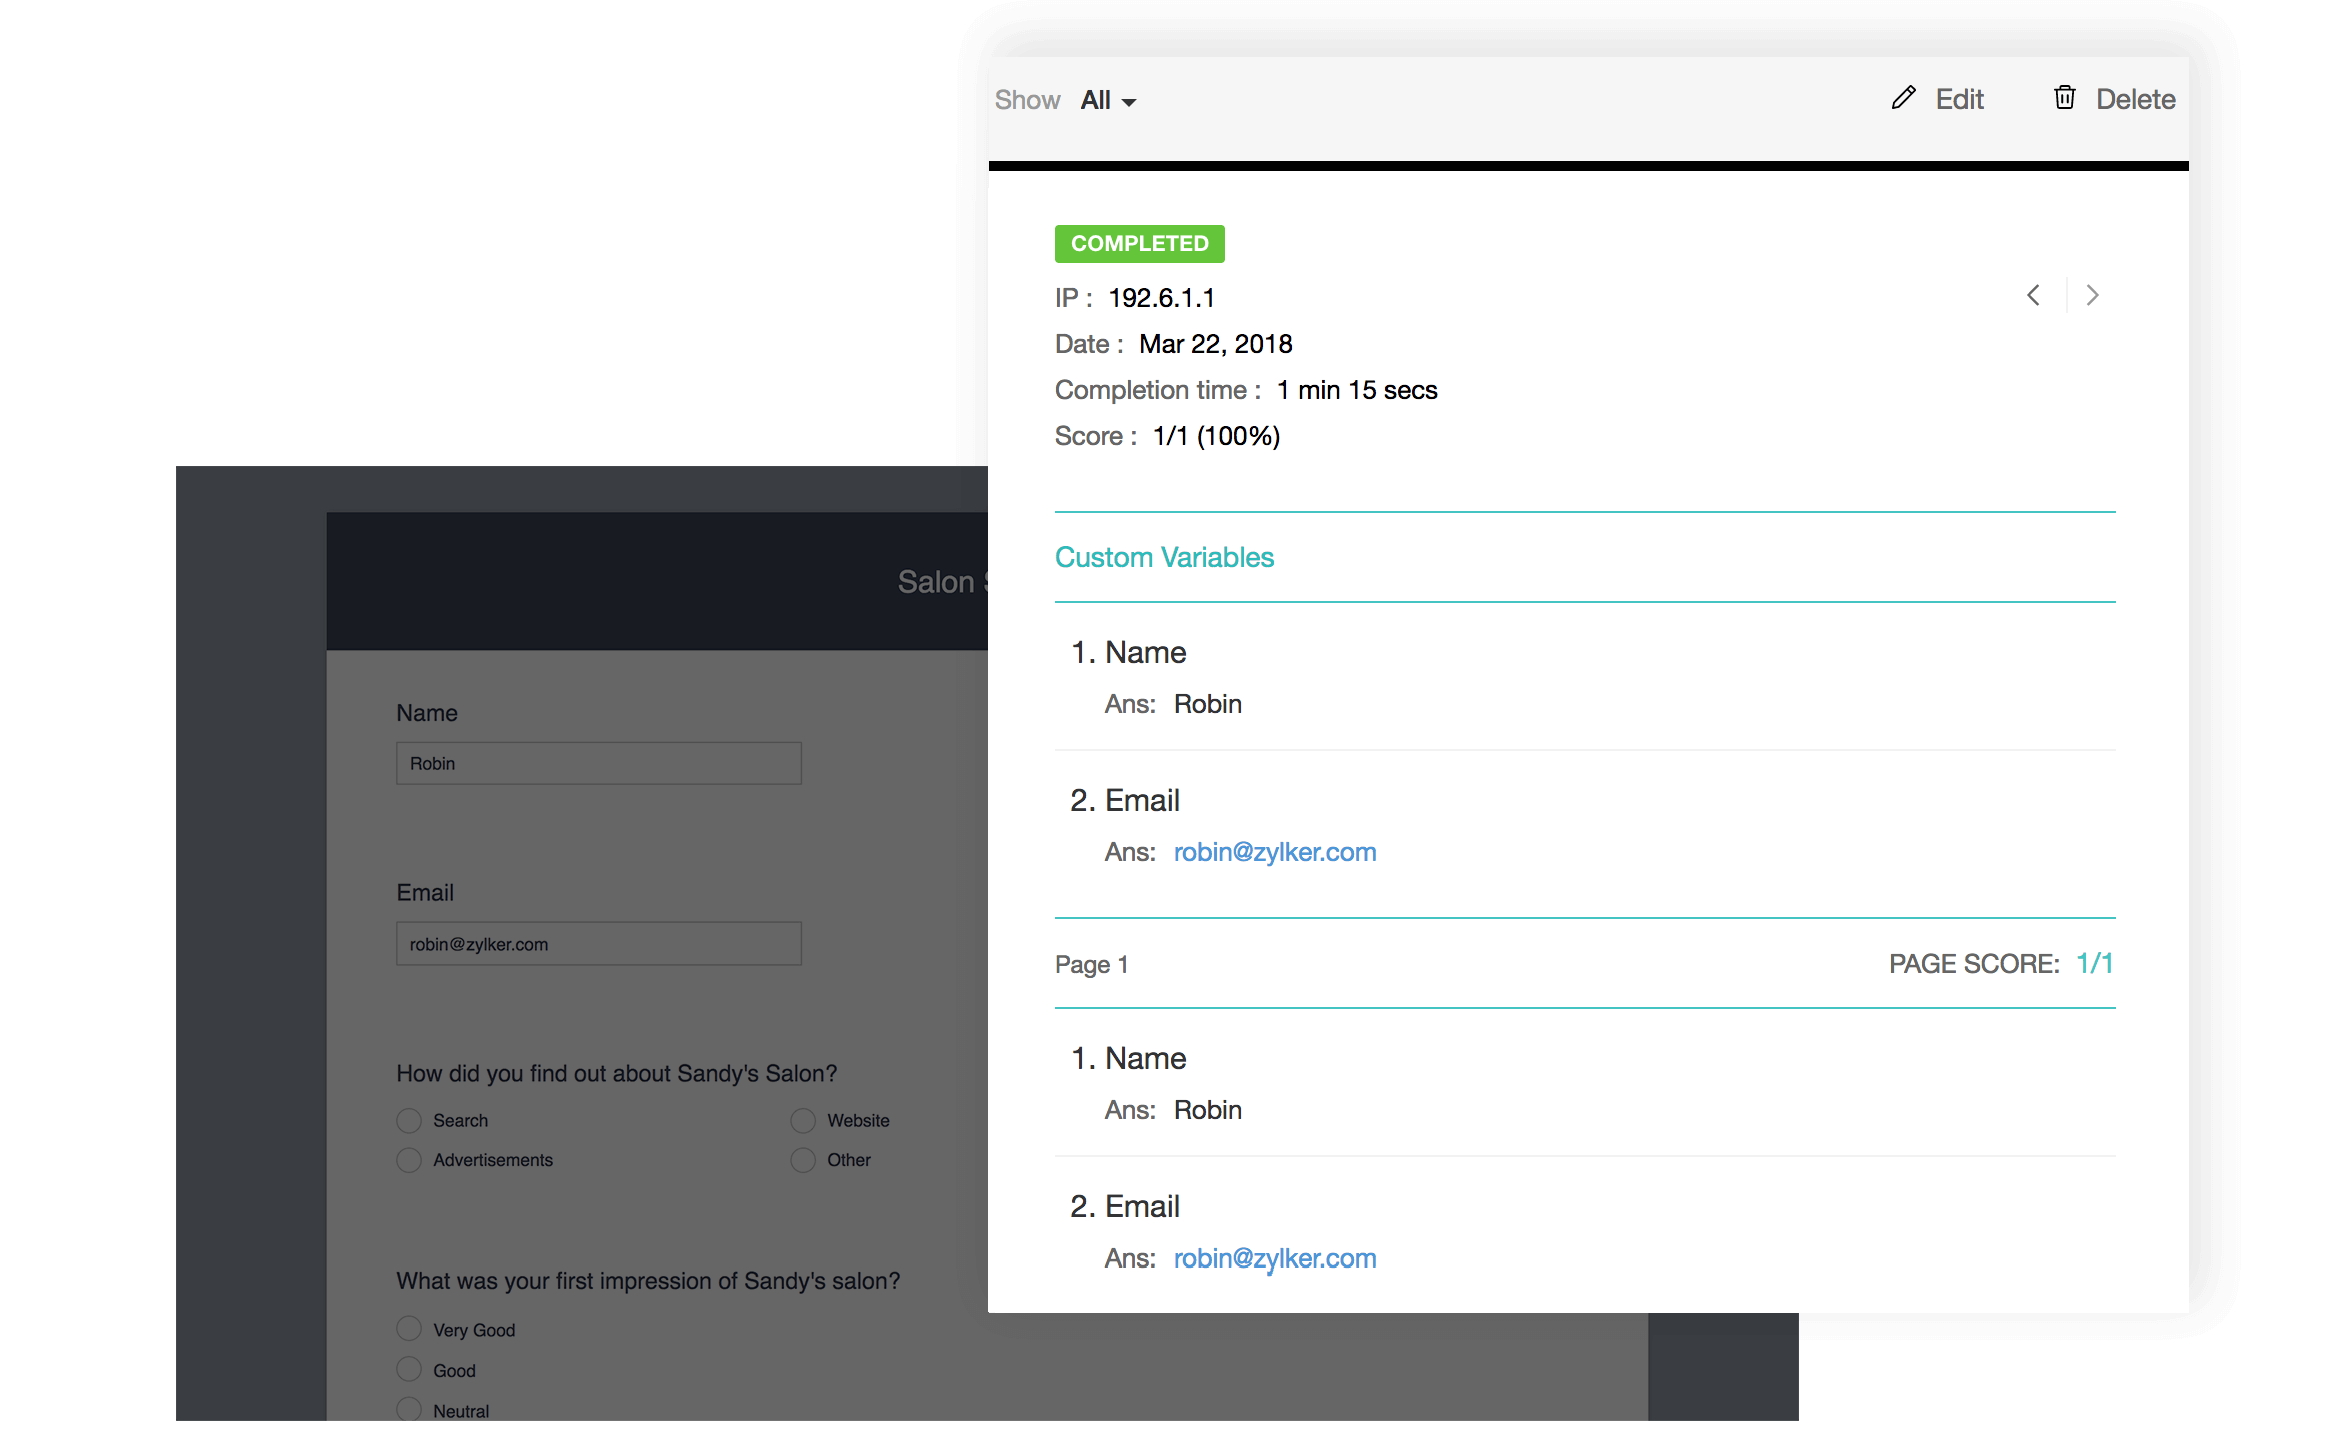Go to next response arrow
Image resolution: width=2340 pixels, height=1450 pixels.
tap(2092, 295)
